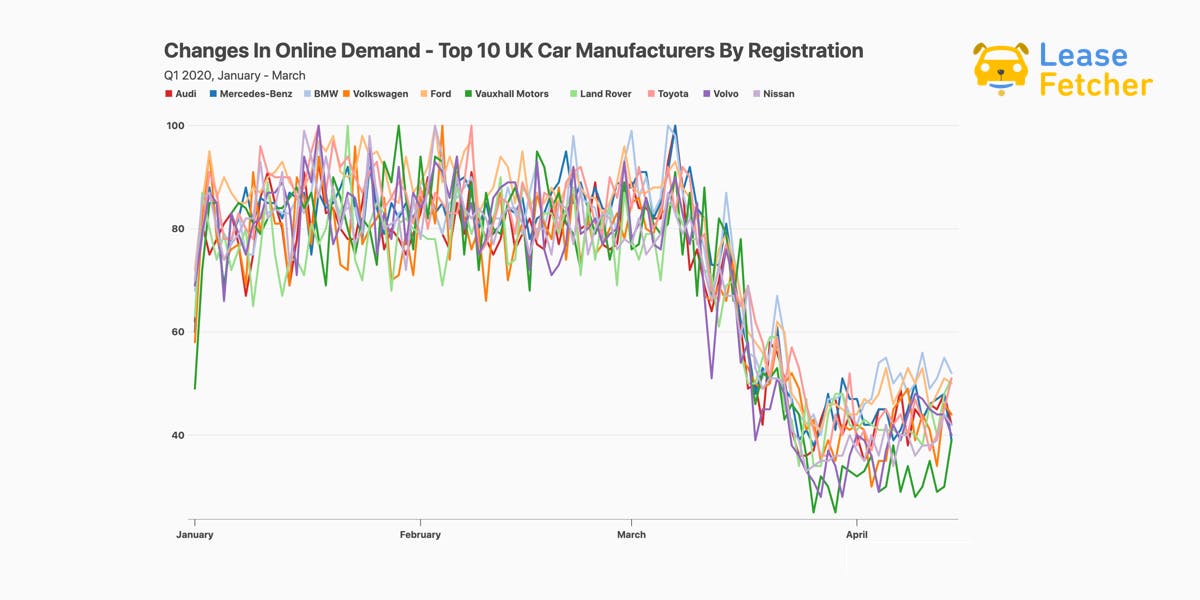The width and height of the screenshot is (1200, 600).
Task: Click the x-axis label February
Action: pos(420,534)
